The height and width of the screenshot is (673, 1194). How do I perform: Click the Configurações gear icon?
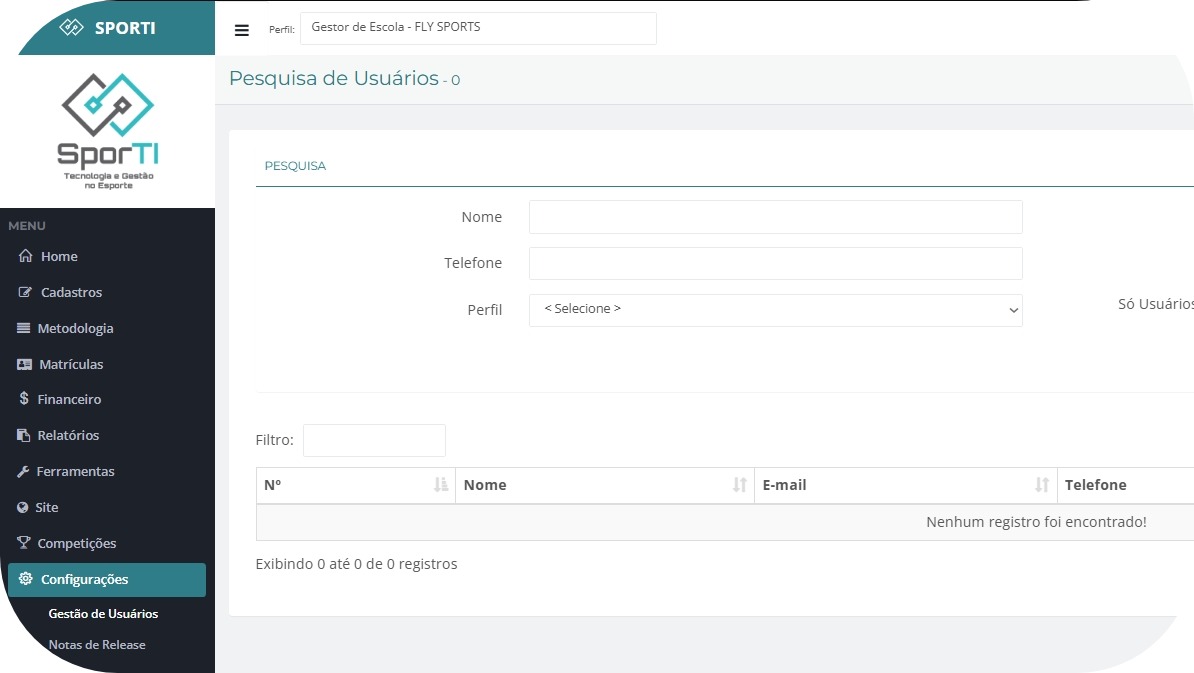[26, 579]
